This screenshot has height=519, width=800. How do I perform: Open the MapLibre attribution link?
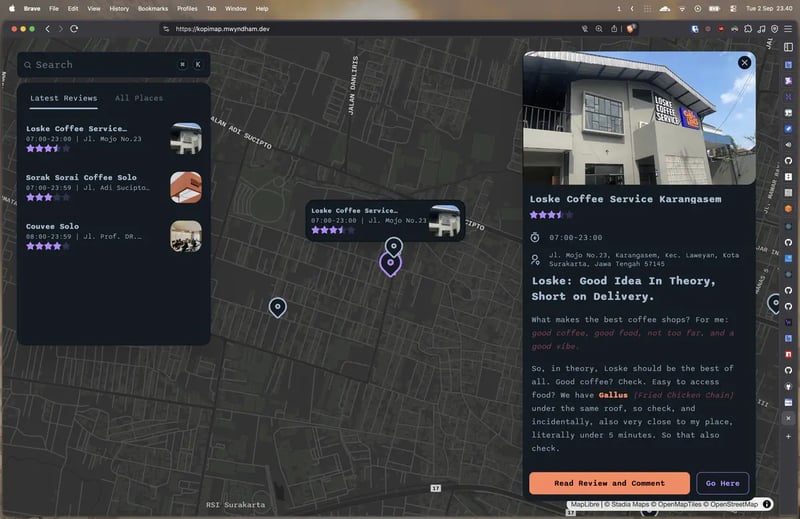coord(585,504)
